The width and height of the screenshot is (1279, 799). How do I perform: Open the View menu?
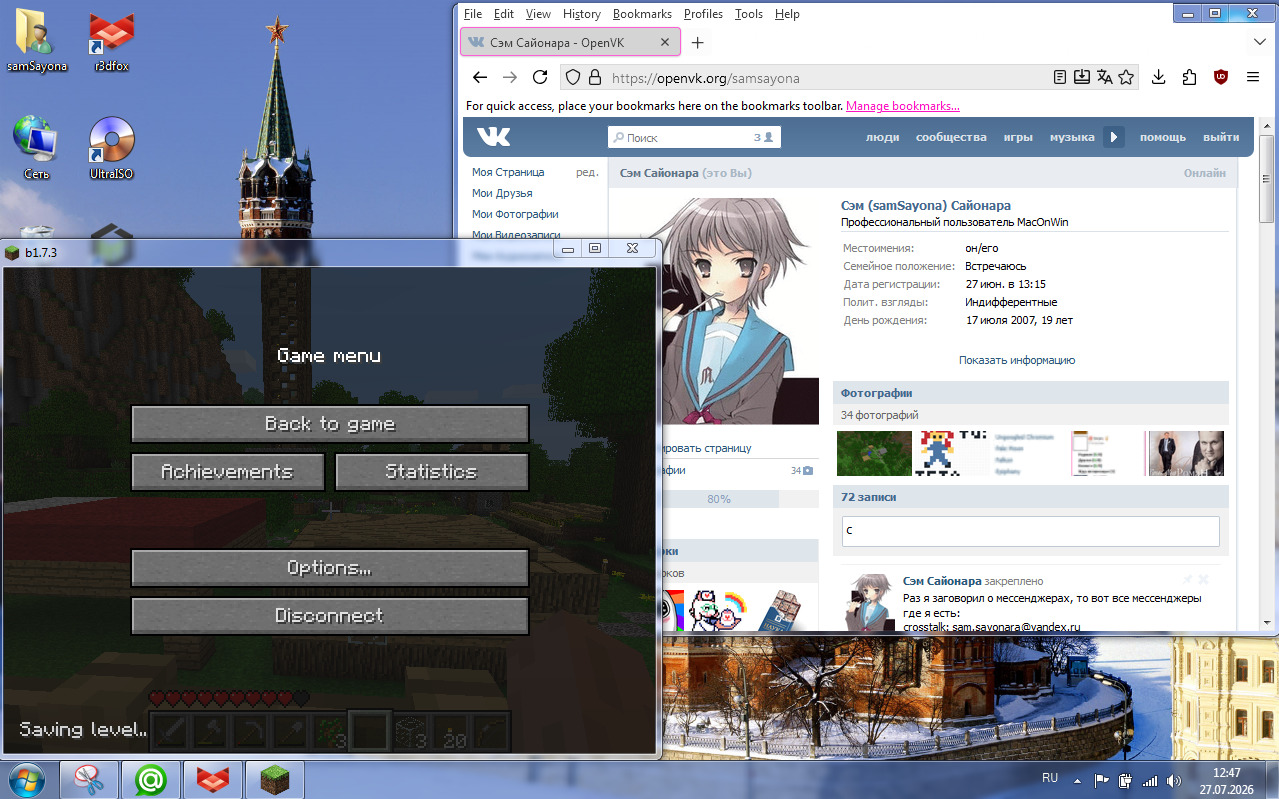538,14
